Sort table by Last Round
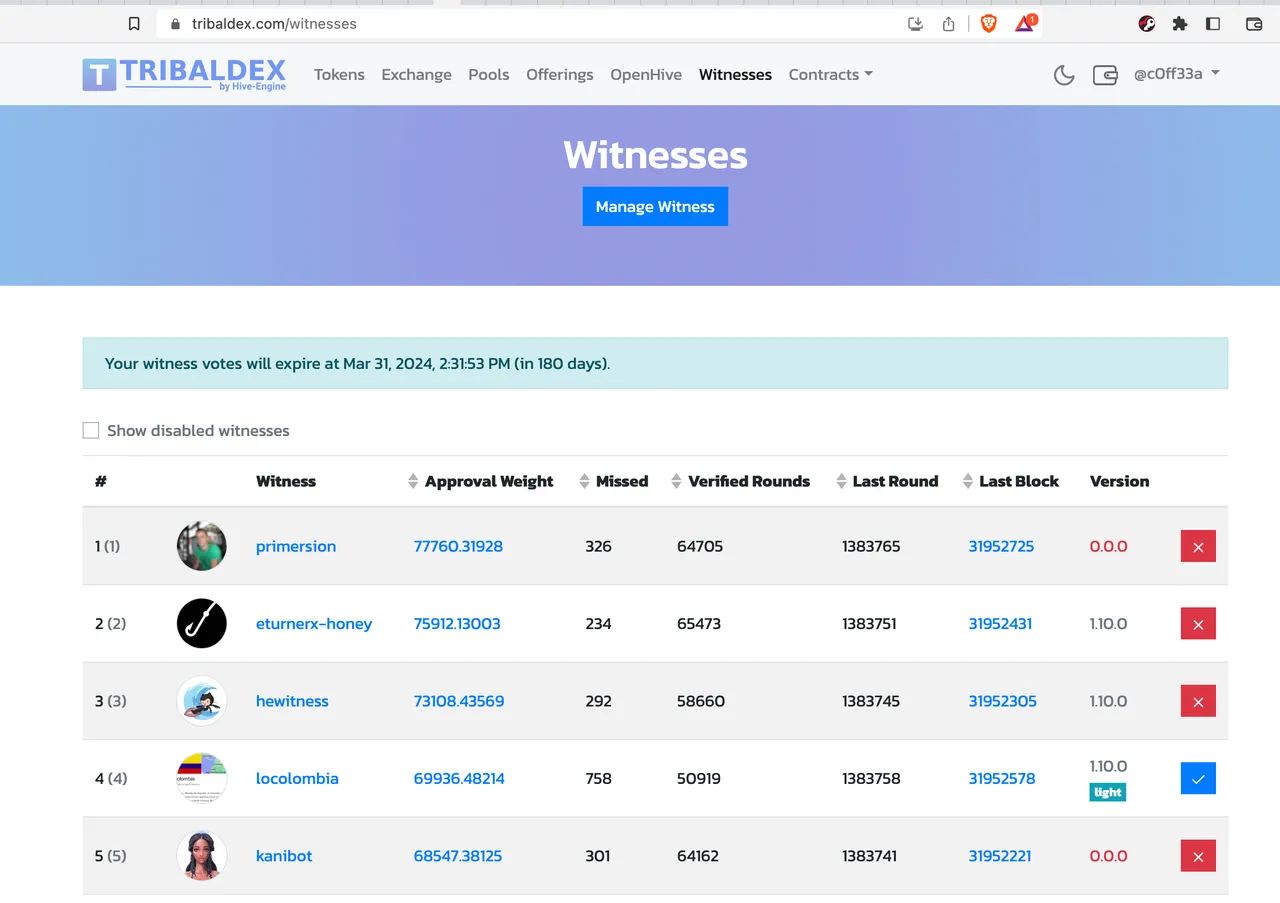This screenshot has width=1280, height=903. [x=888, y=481]
